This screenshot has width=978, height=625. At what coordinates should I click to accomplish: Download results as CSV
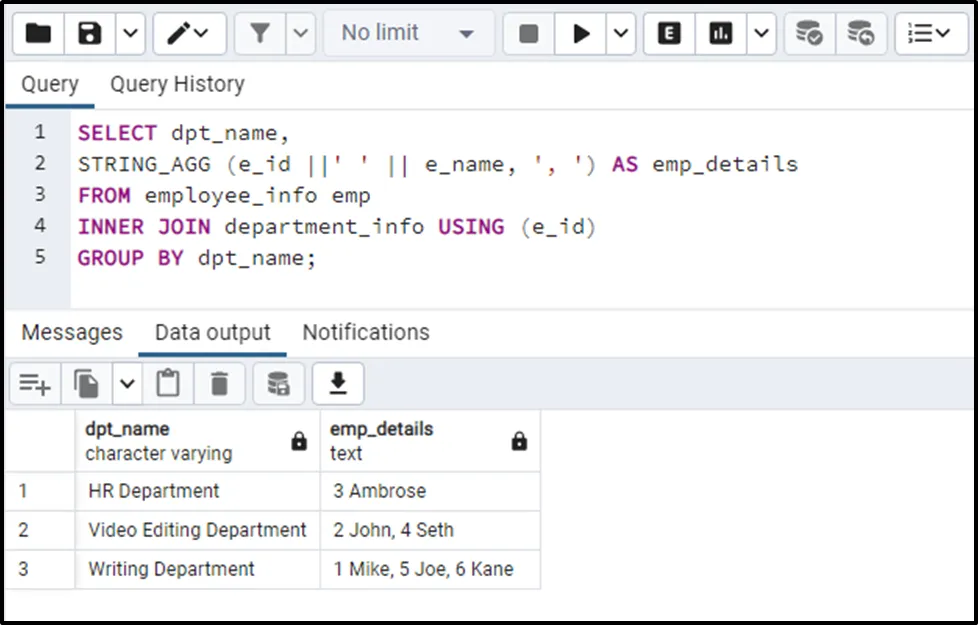pyautogui.click(x=338, y=383)
